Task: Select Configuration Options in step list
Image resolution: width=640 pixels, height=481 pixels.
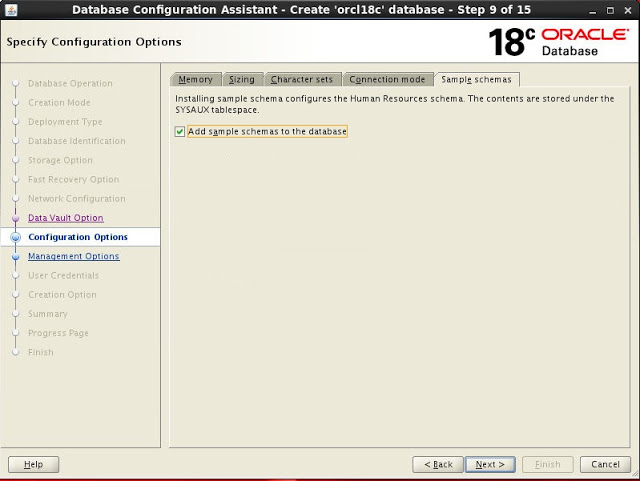Action: (78, 237)
